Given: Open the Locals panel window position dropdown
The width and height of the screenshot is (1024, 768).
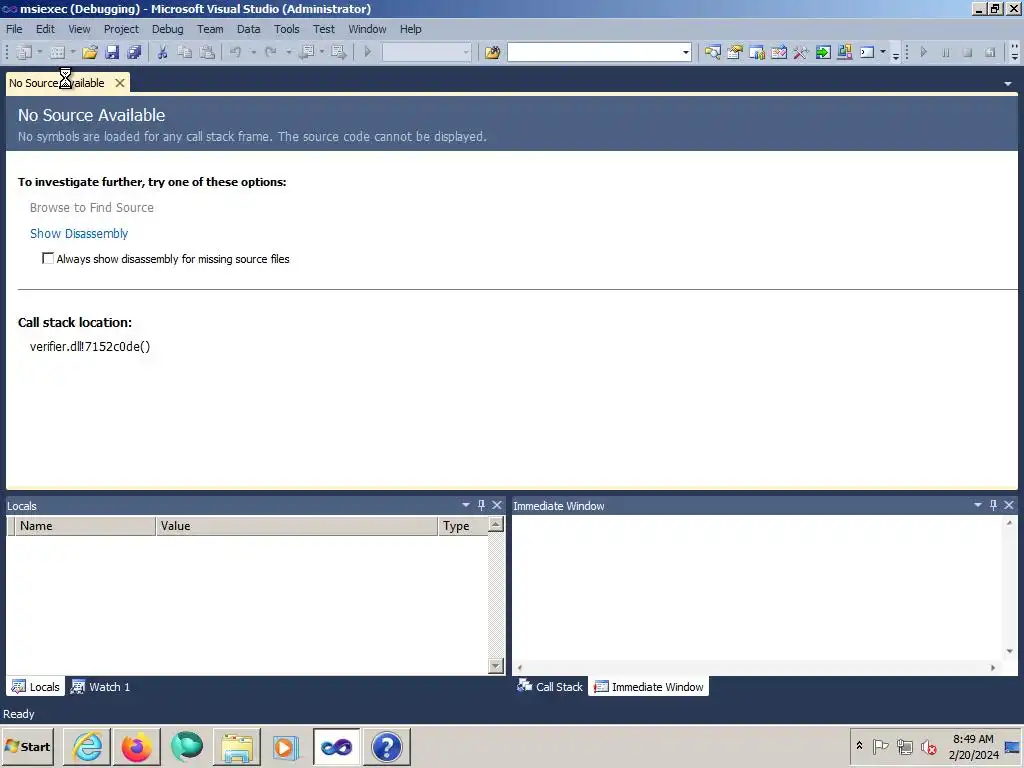Looking at the screenshot, I should (466, 505).
